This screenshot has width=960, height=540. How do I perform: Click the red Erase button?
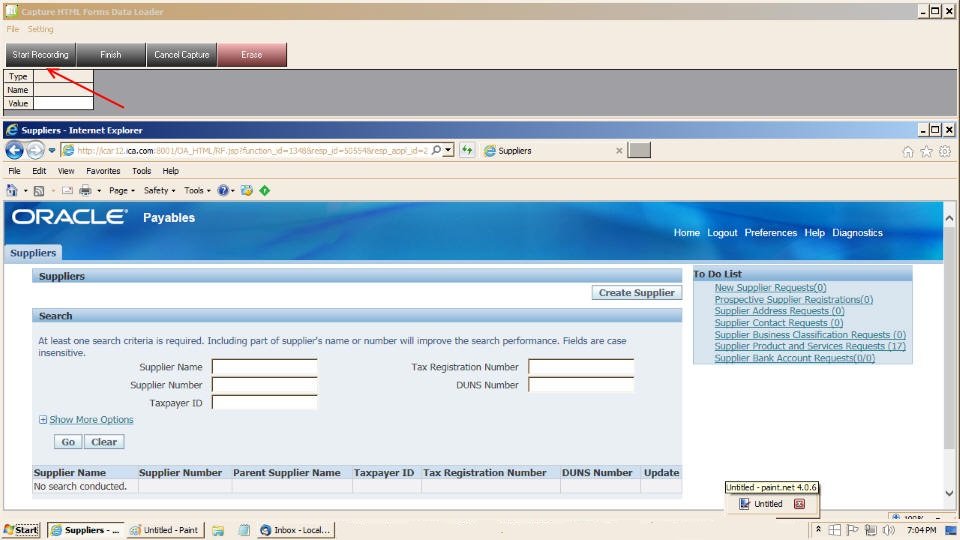point(252,54)
